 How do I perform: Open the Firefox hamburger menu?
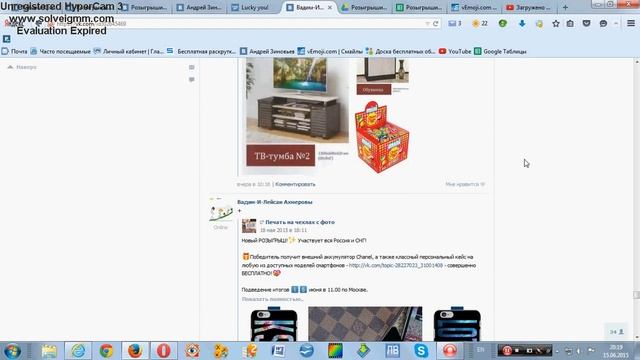[x=631, y=24]
